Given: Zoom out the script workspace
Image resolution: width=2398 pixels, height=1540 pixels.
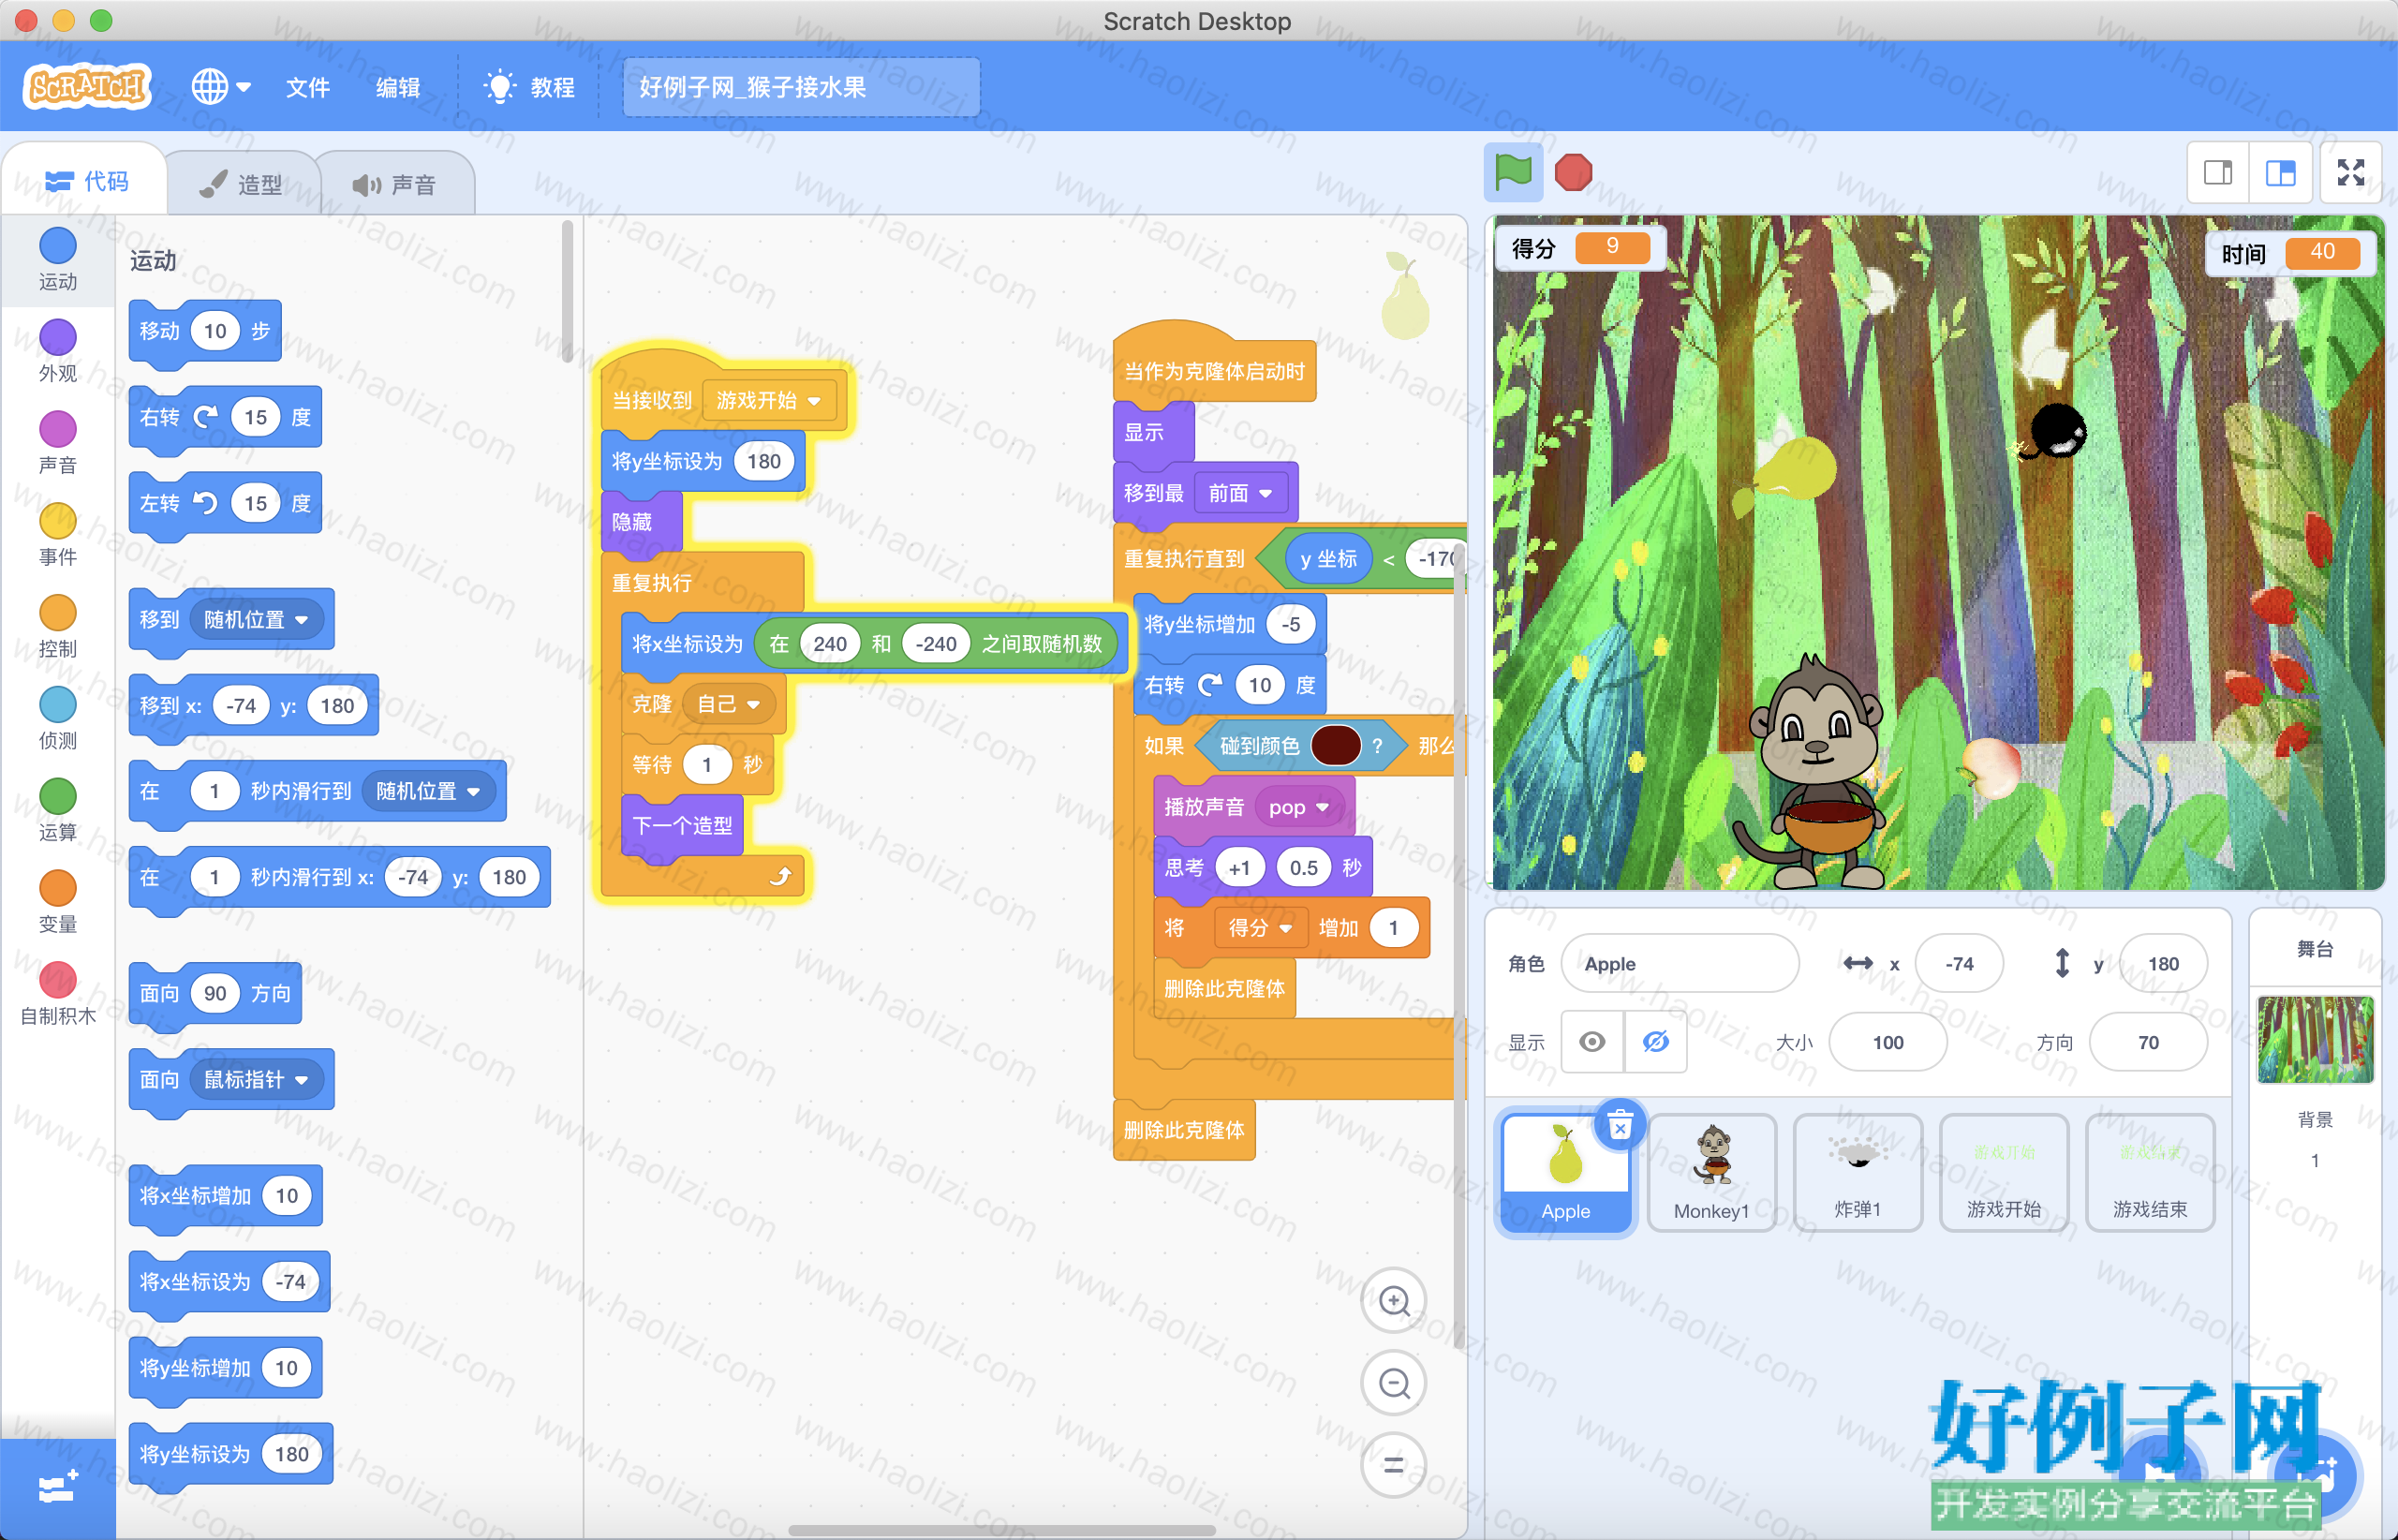Looking at the screenshot, I should coord(1394,1383).
